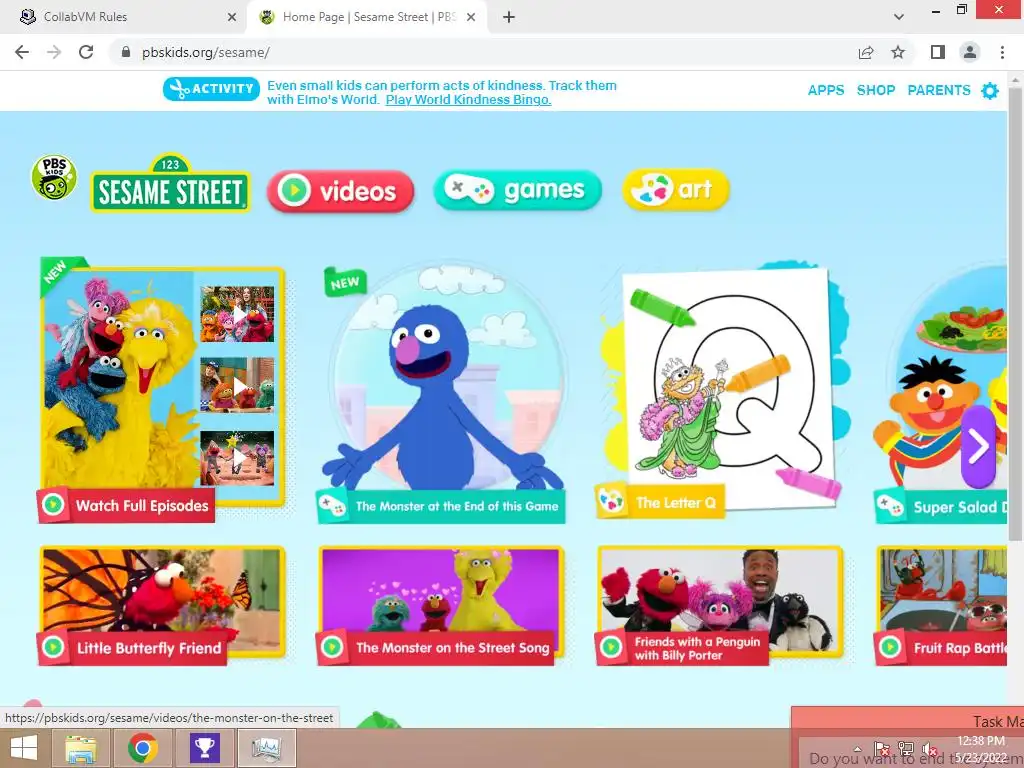Open the purple trophy taskbar app
This screenshot has width=1024, height=768.
[x=204, y=748]
